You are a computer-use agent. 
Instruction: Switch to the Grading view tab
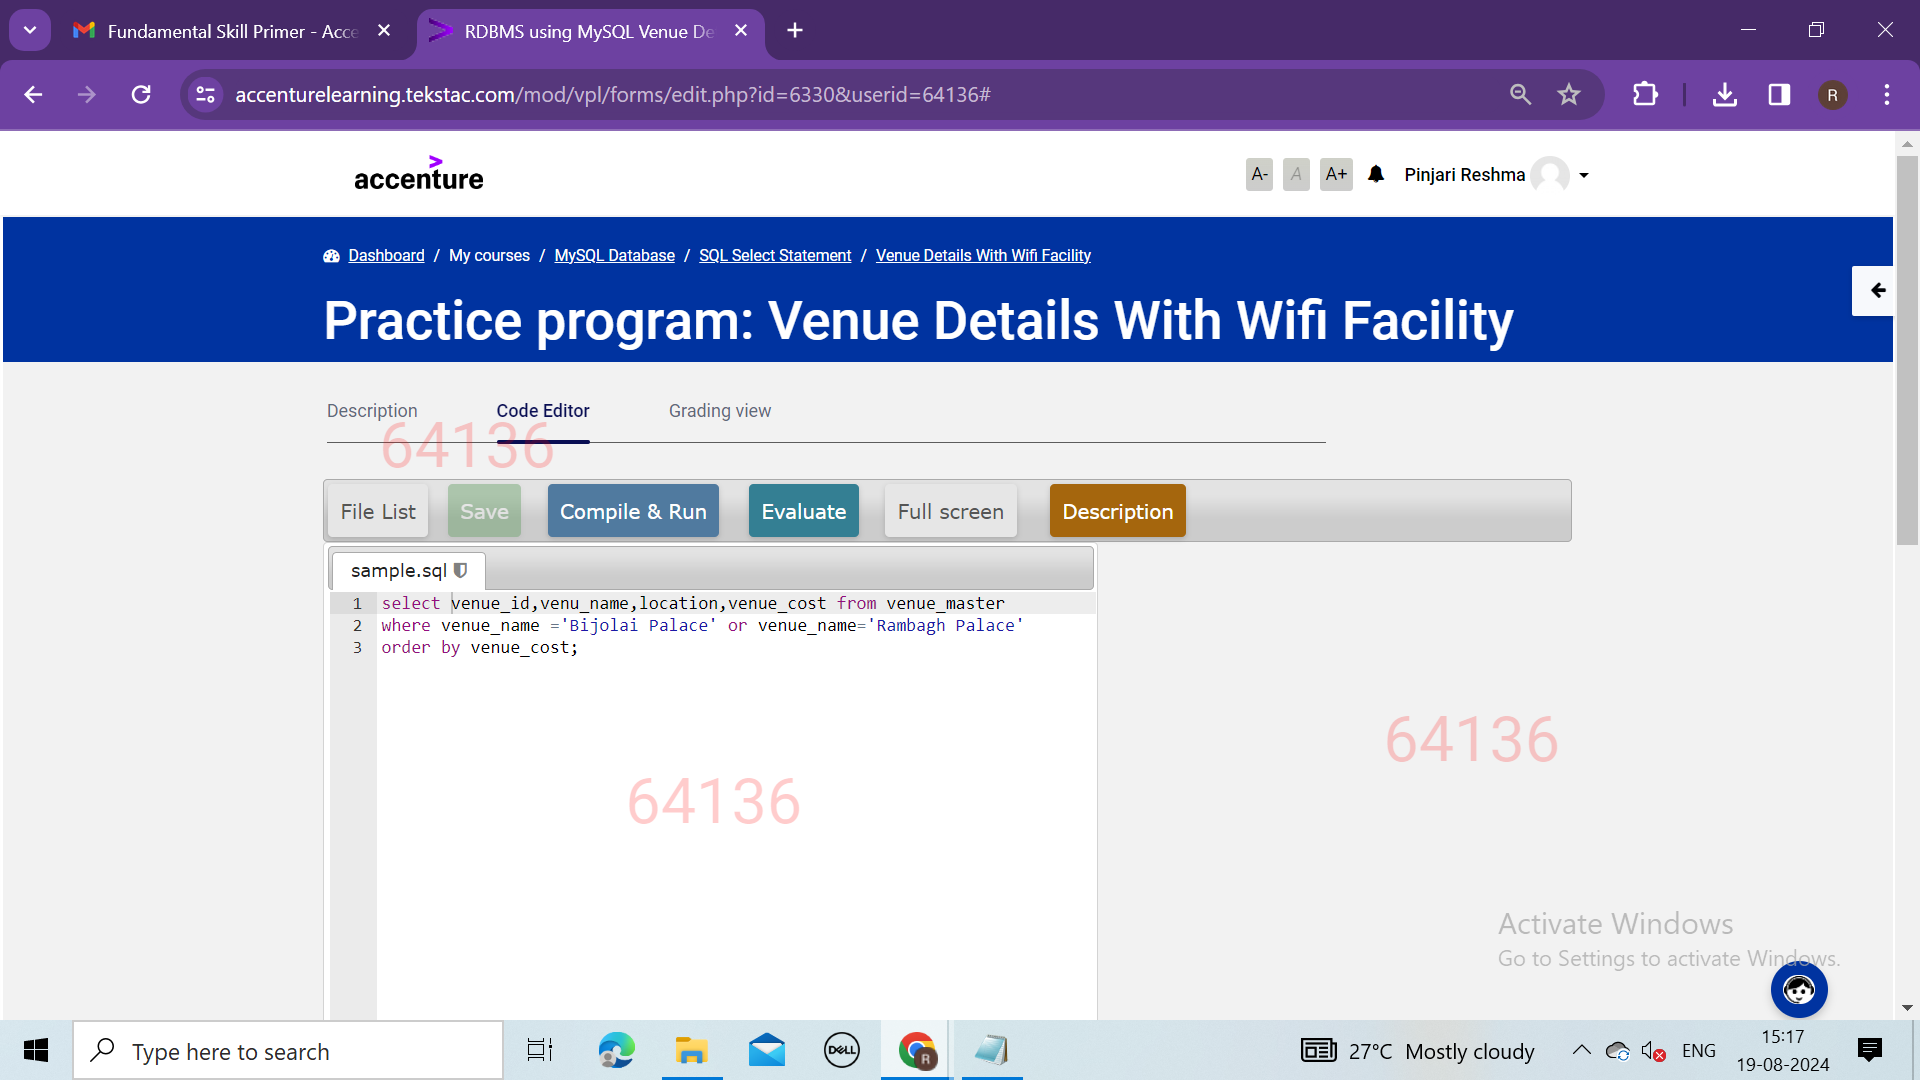pyautogui.click(x=719, y=411)
